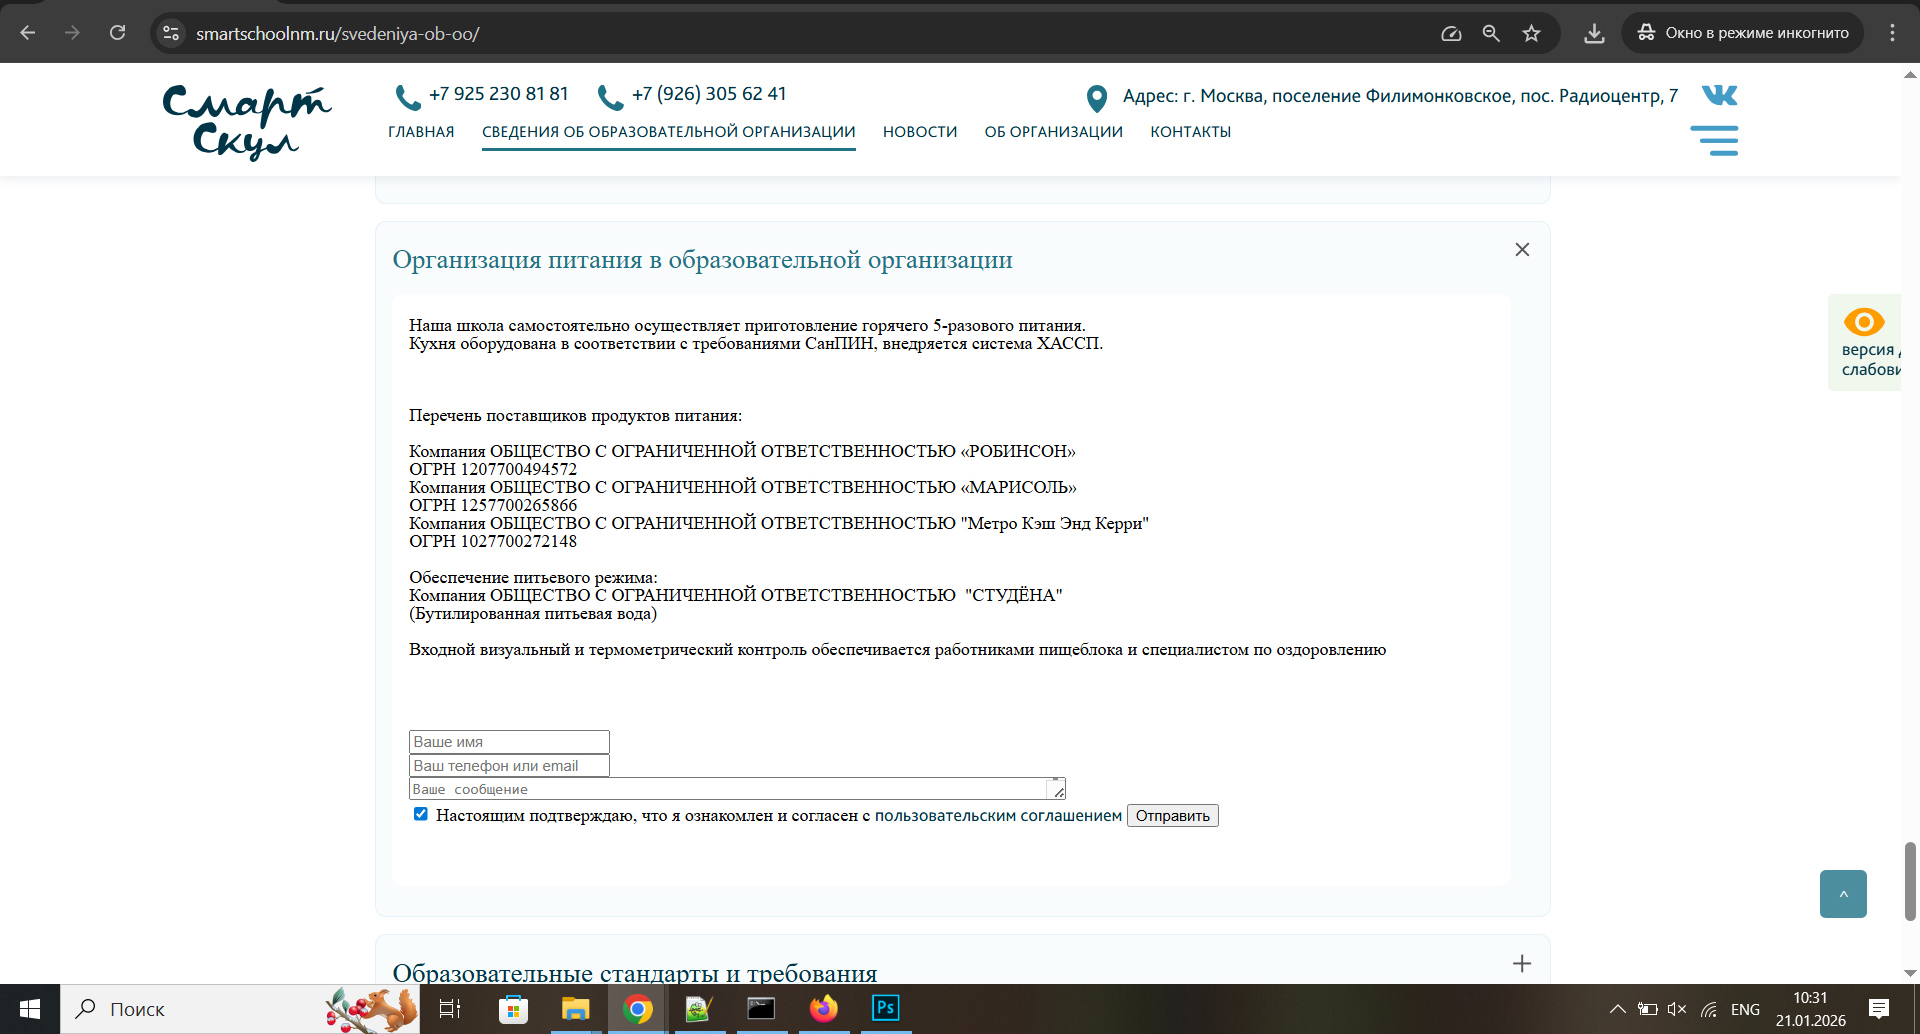
Task: Expand the educational standards section
Action: (1521, 964)
